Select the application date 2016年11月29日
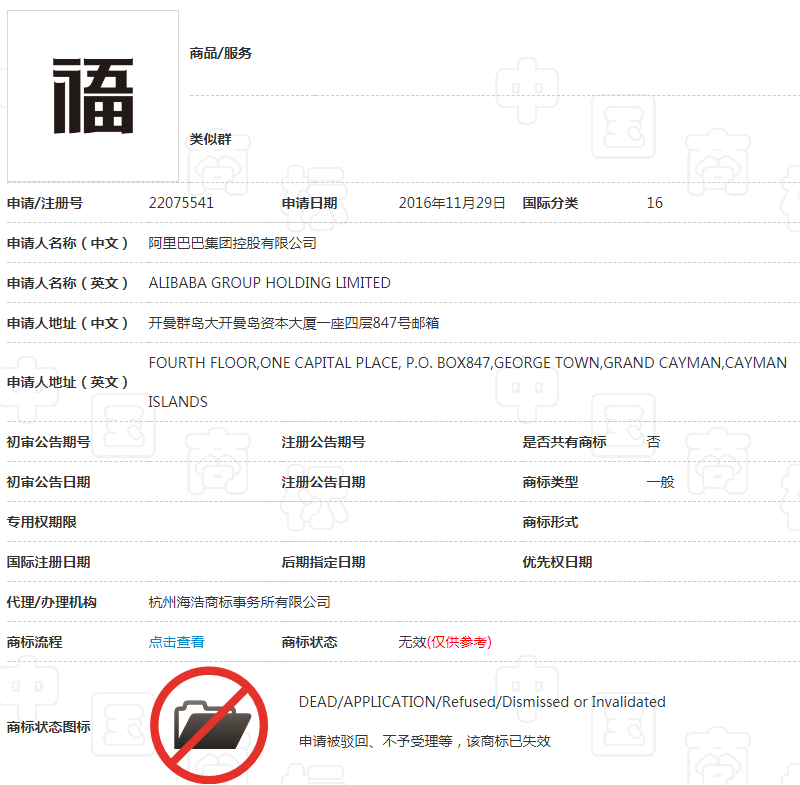800x785 pixels. point(452,203)
